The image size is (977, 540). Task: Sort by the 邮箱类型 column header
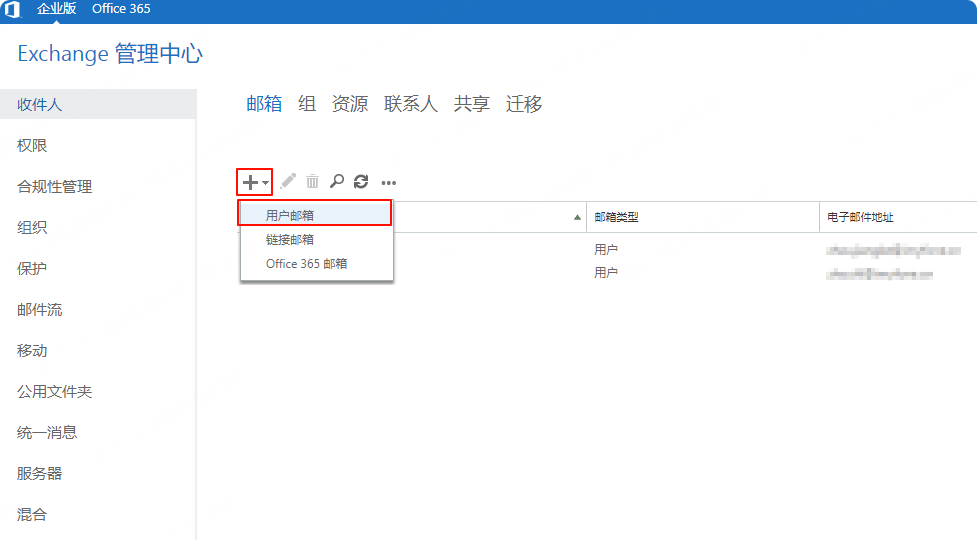click(x=703, y=217)
